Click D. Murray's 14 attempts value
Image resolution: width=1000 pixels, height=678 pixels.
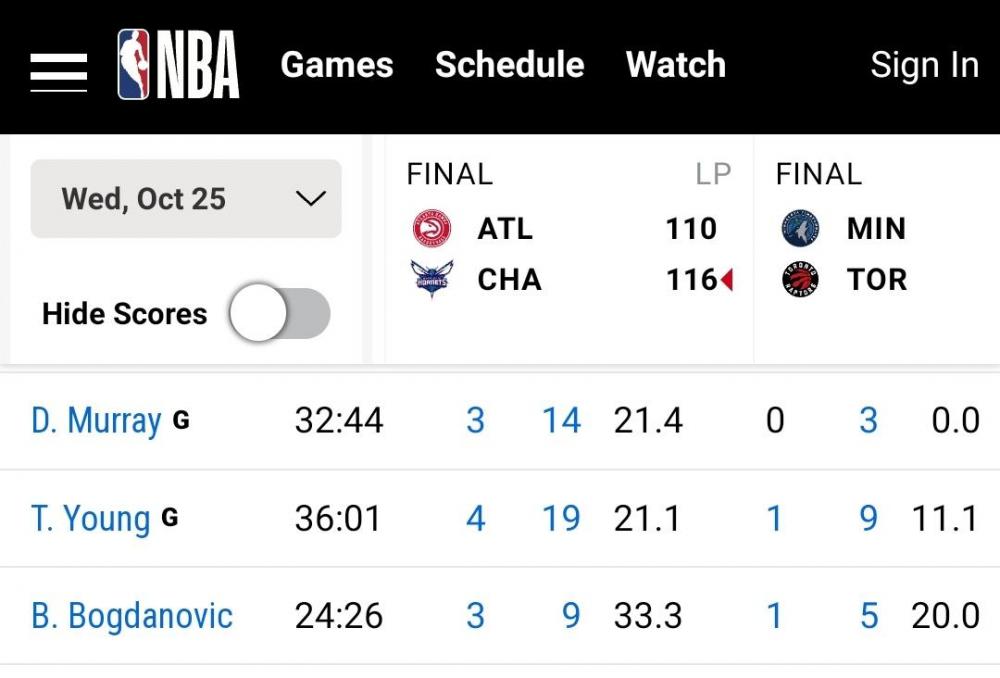tap(561, 421)
